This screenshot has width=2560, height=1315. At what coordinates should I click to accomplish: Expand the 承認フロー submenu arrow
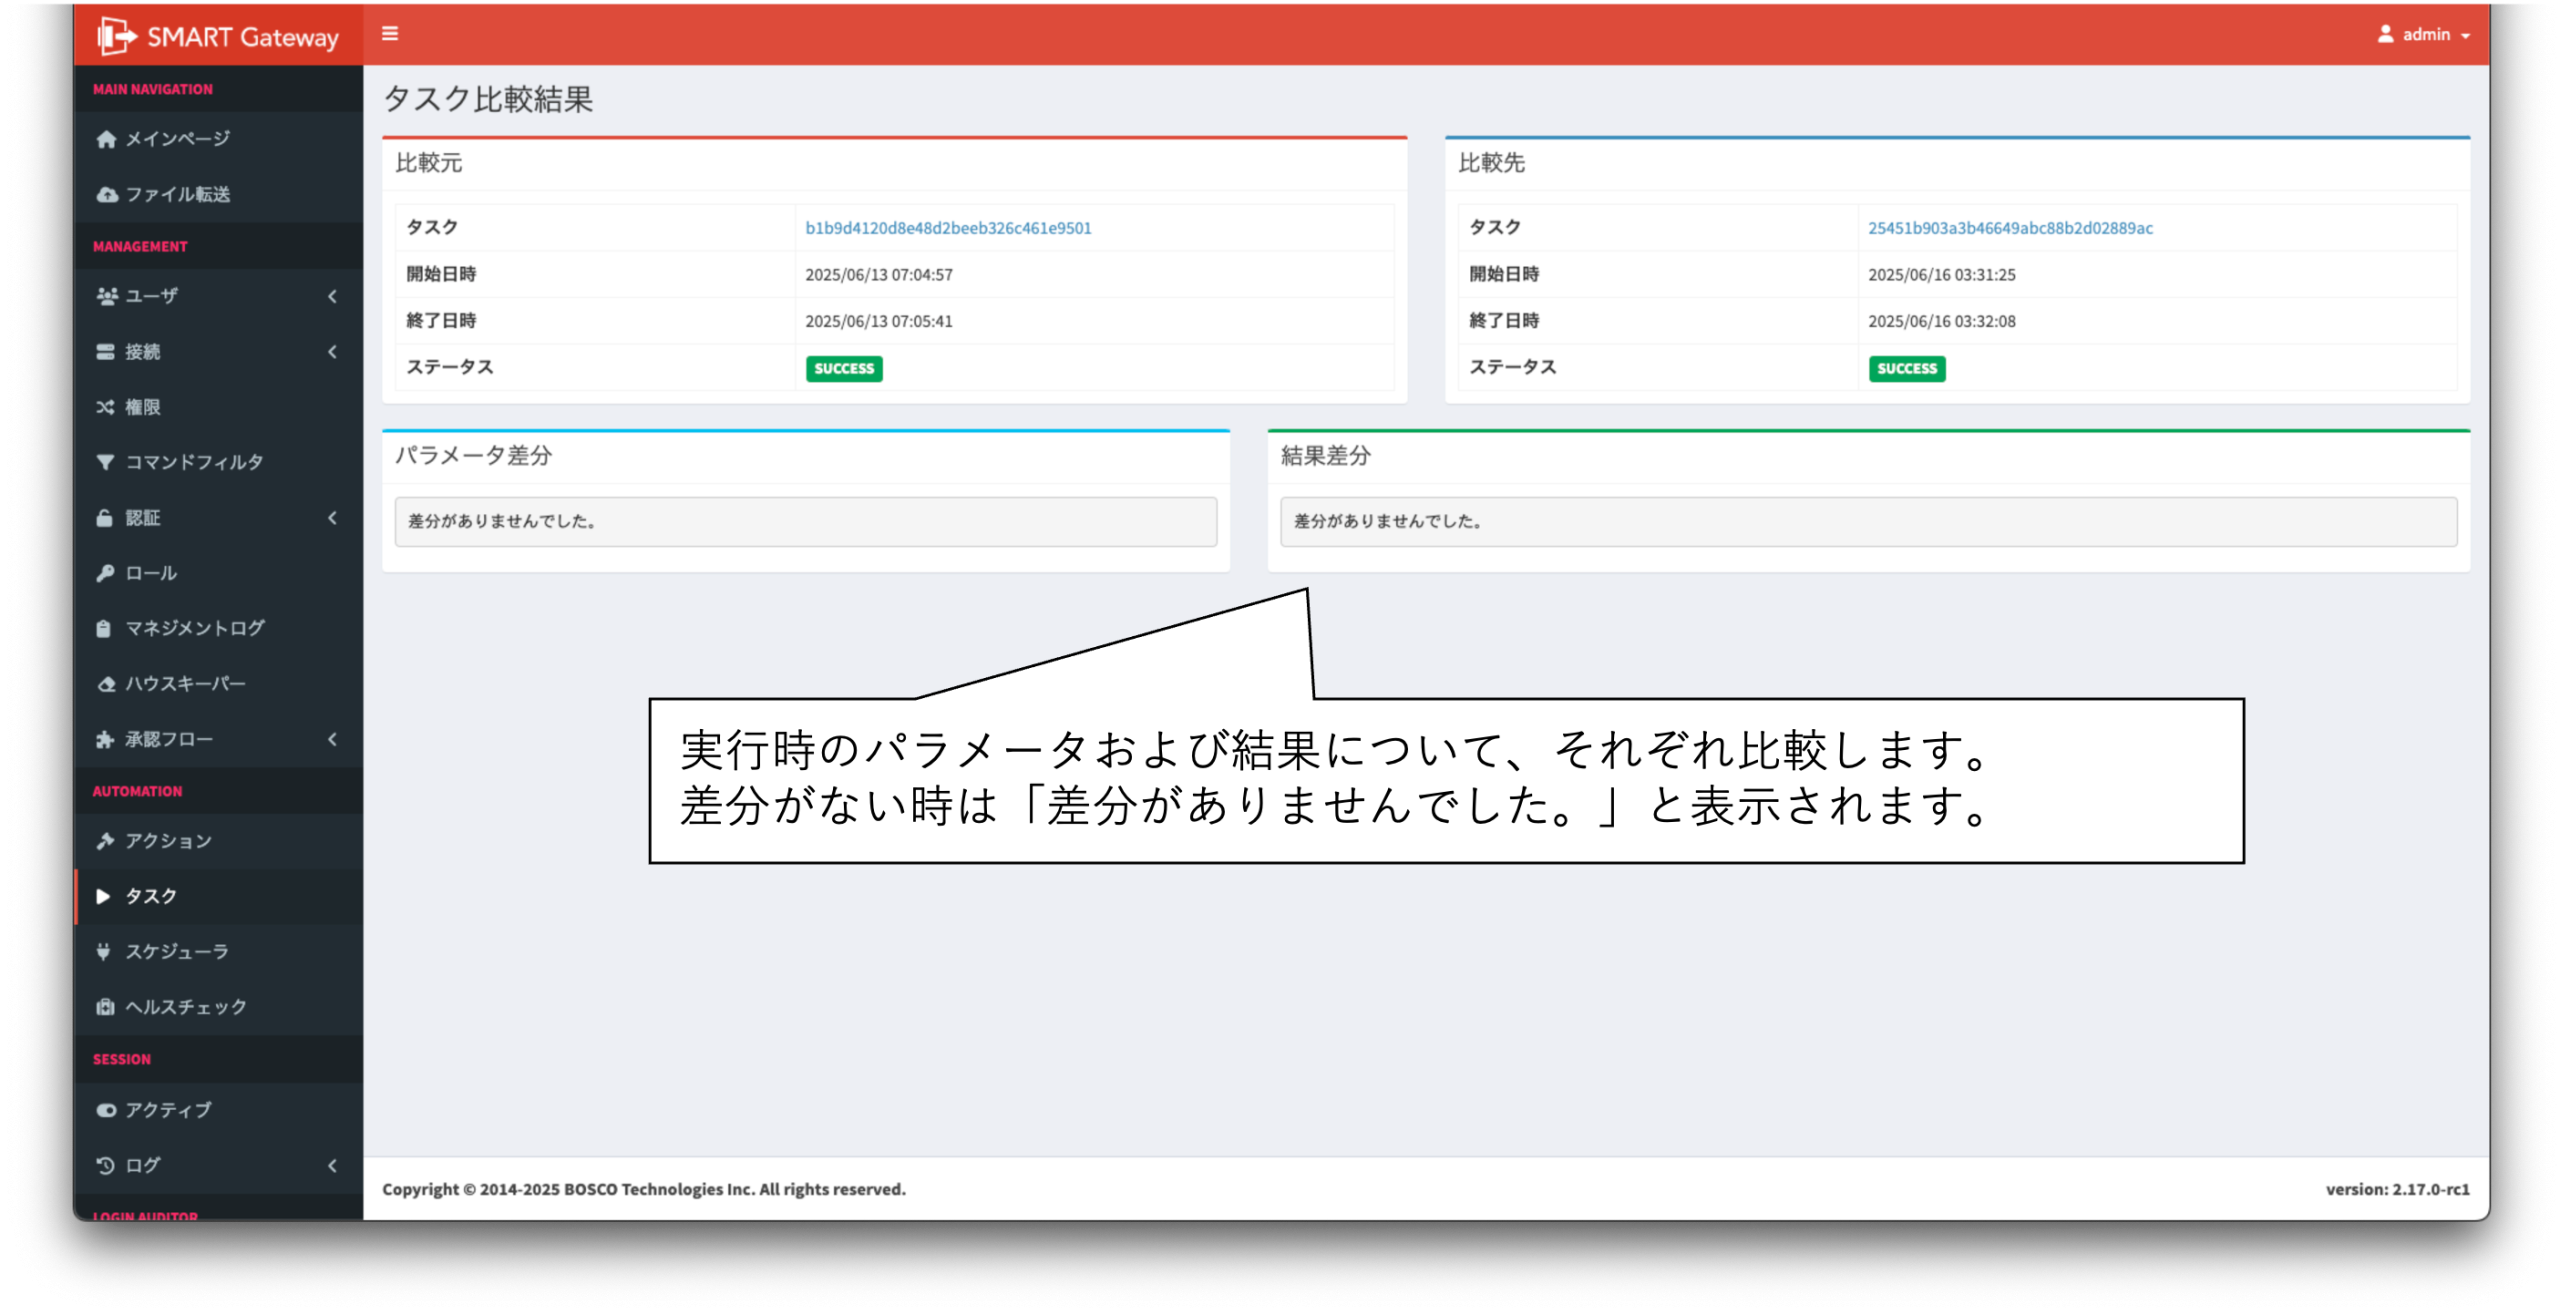(332, 740)
